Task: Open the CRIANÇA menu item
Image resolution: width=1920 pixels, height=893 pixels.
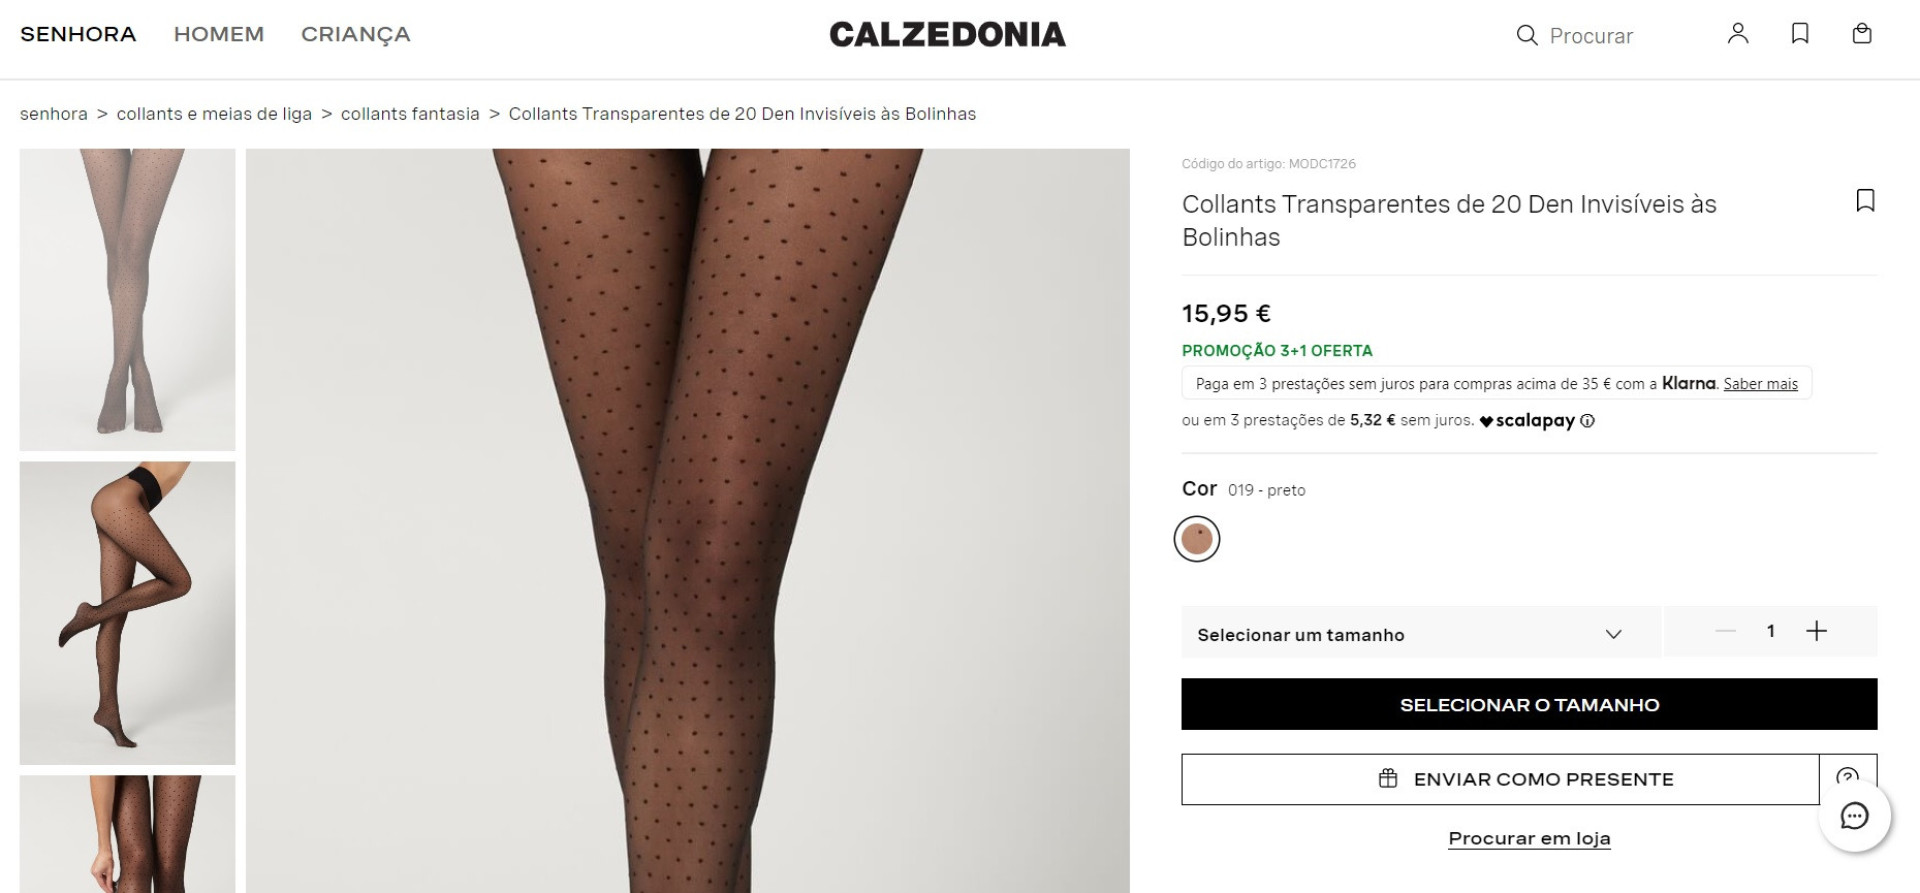Action: pyautogui.click(x=355, y=33)
